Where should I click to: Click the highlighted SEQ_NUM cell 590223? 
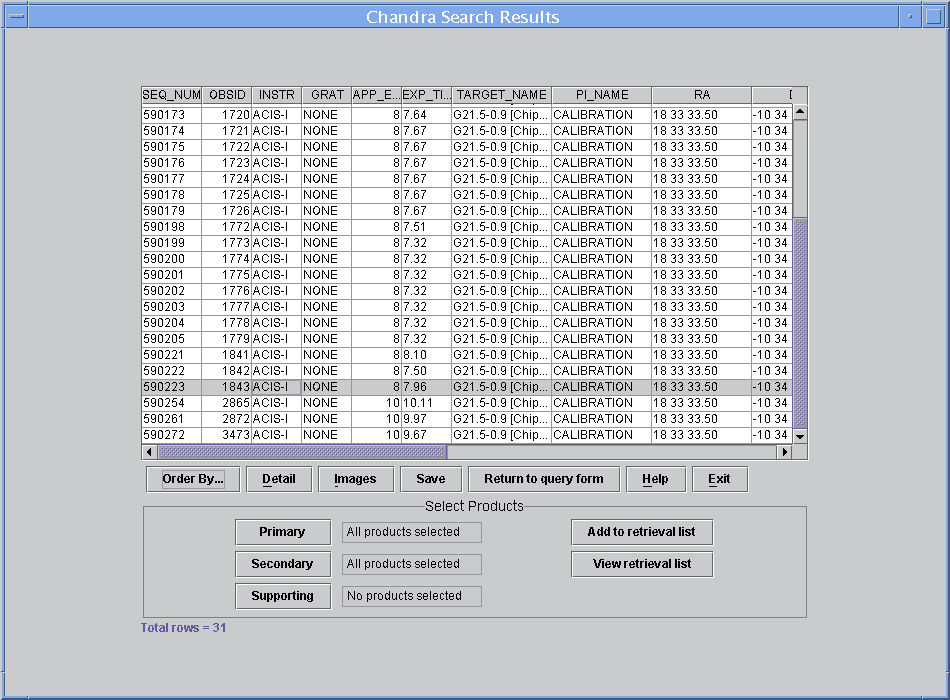point(172,387)
